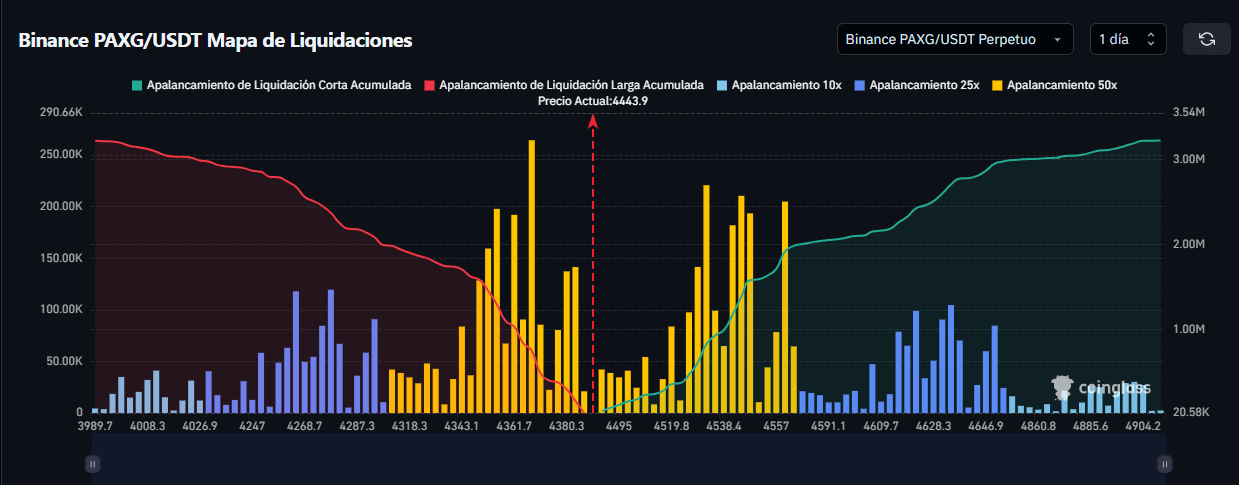Click the chart title Binance PAXG/USDT Mapa de Liquidaciones
Image resolution: width=1239 pixels, height=485 pixels.
pyautogui.click(x=216, y=41)
